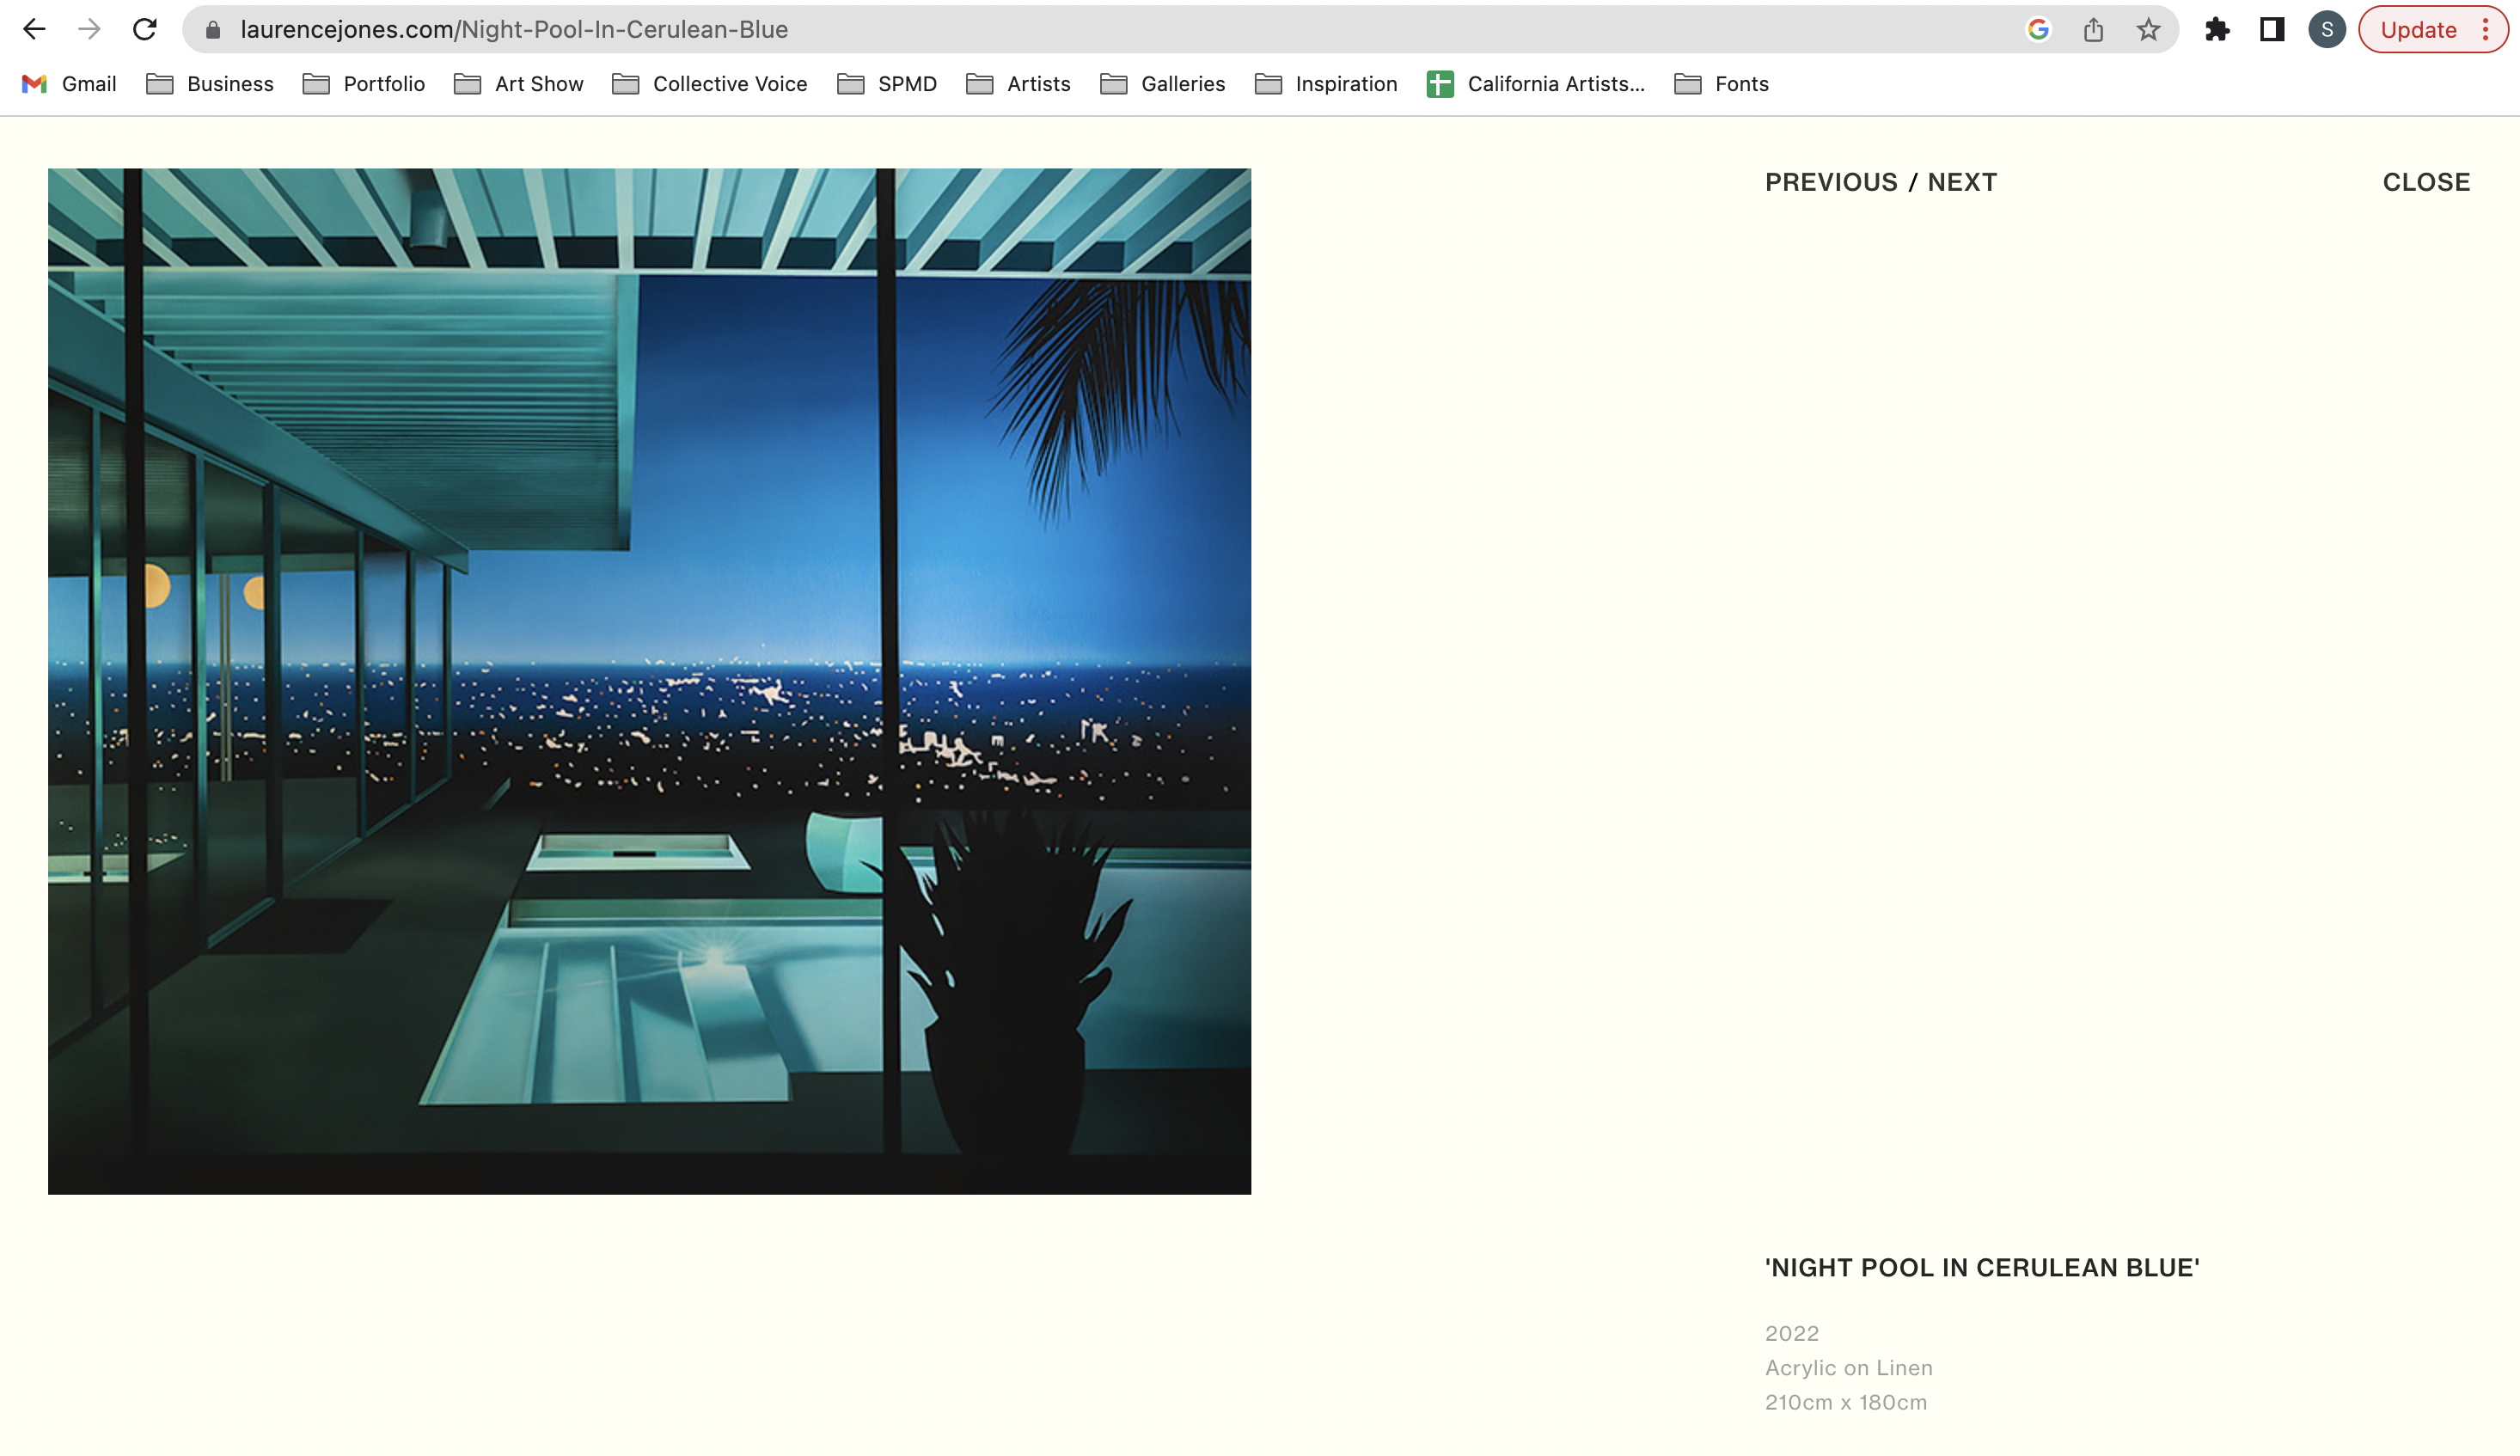Bookmark this page with star icon

(x=2148, y=30)
